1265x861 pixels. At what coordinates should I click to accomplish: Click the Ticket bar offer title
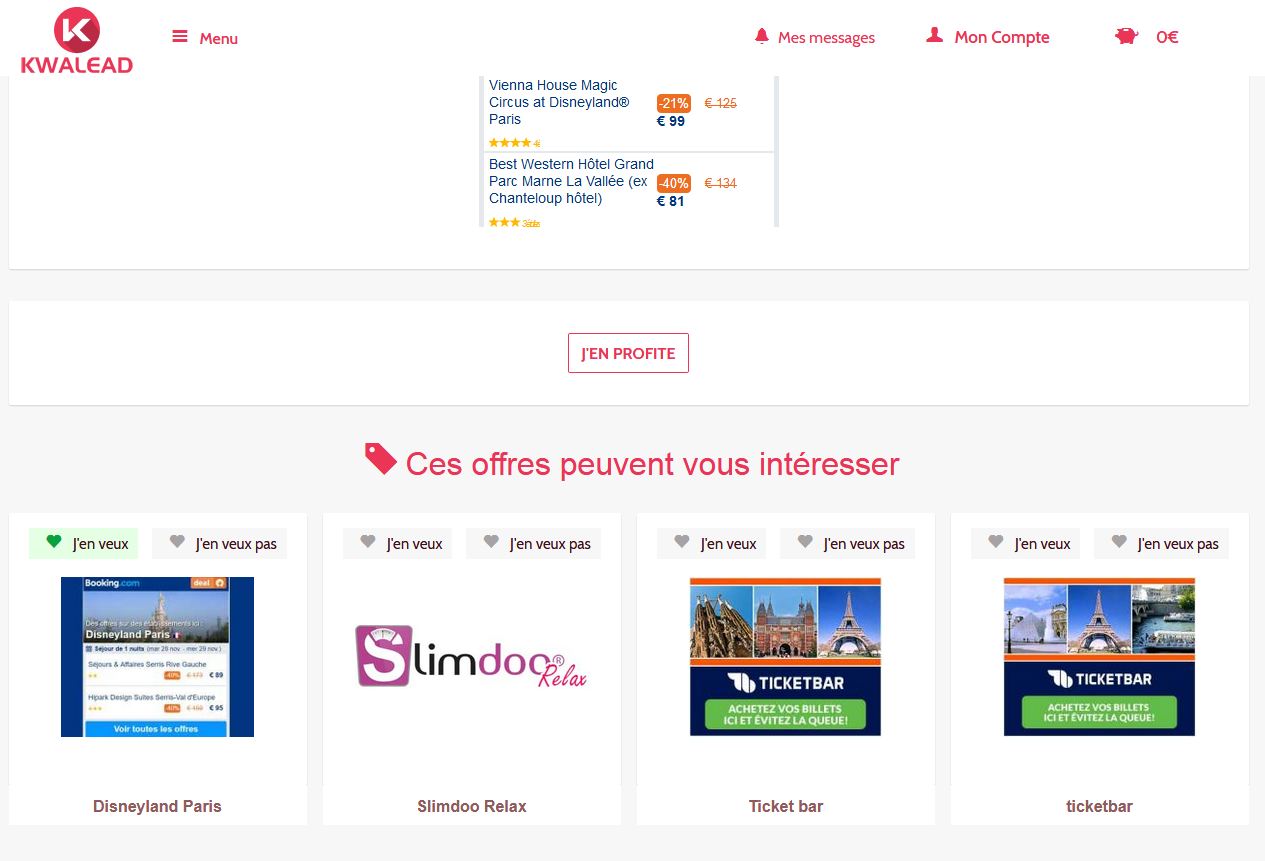785,806
